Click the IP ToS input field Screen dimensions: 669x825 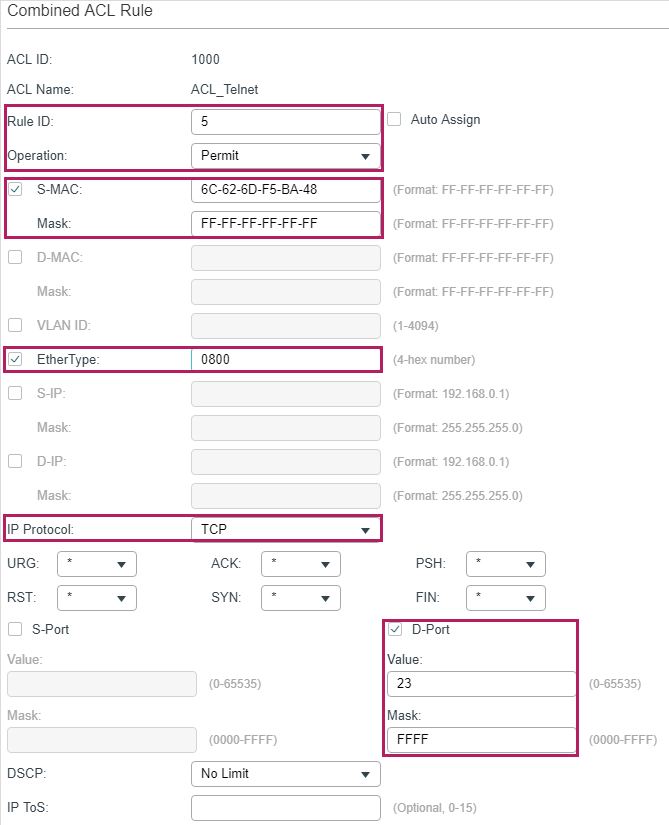285,808
